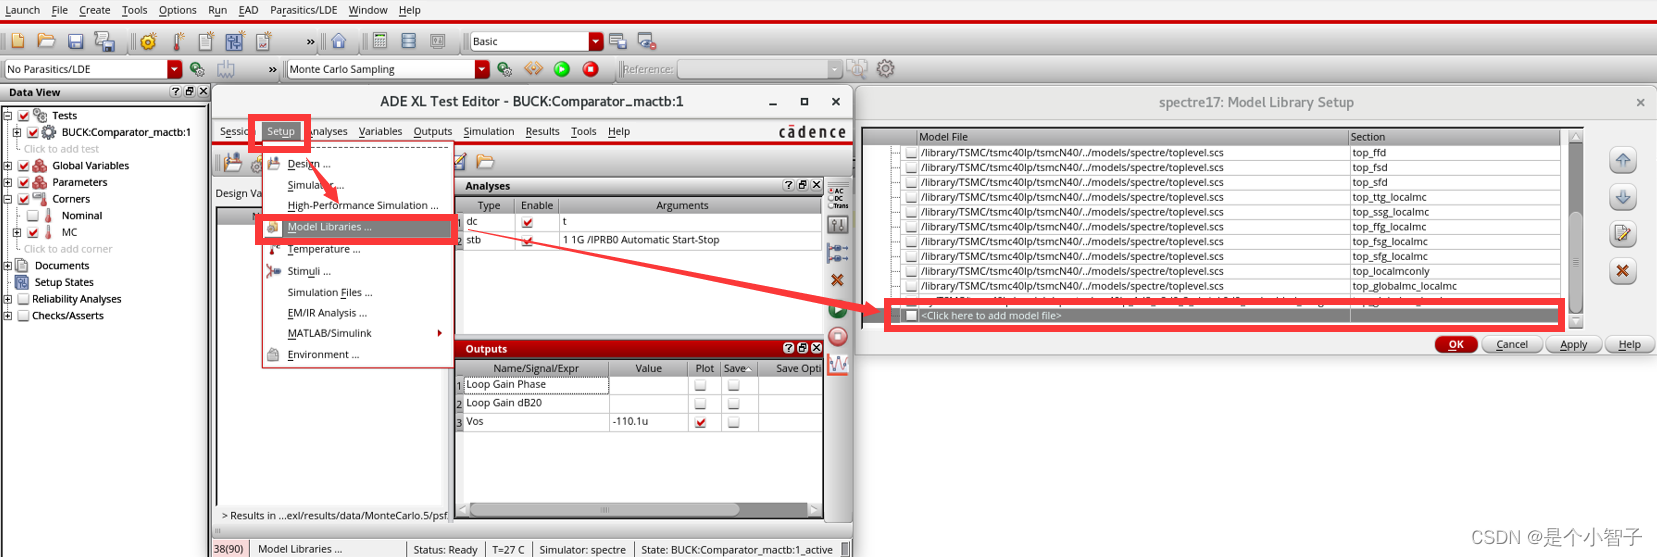The image size is (1657, 557).
Task: Click the Outputs panel horizontal scrollbar
Action: click(605, 509)
